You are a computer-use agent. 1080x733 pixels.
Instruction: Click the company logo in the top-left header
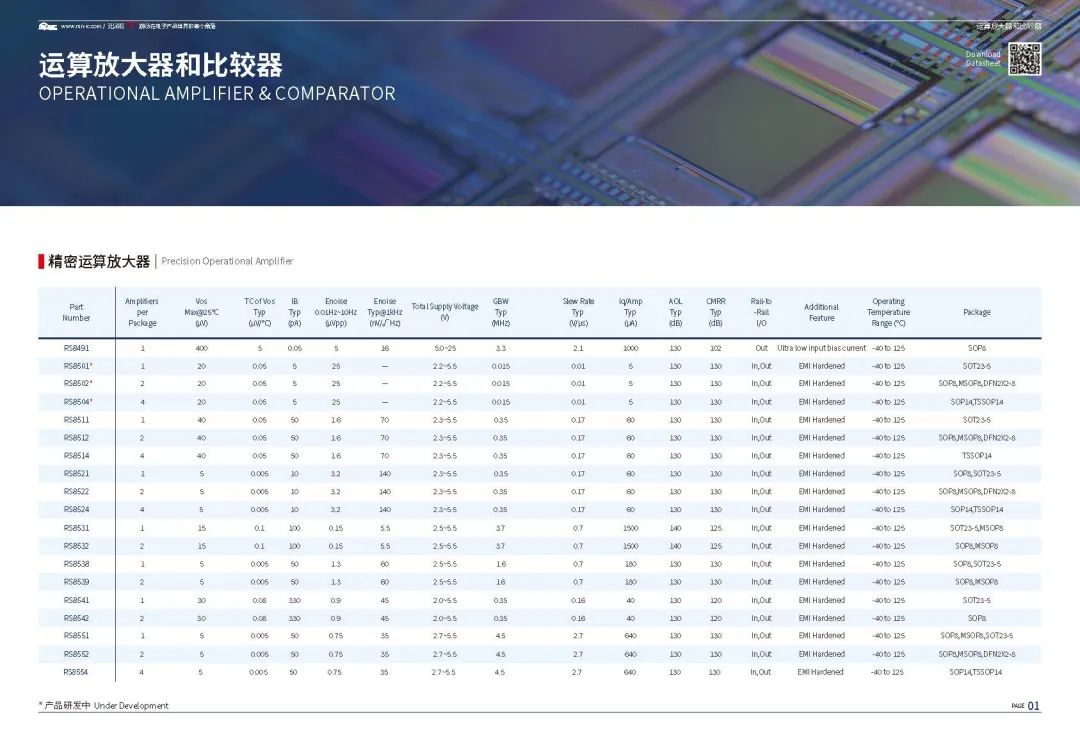(48, 26)
